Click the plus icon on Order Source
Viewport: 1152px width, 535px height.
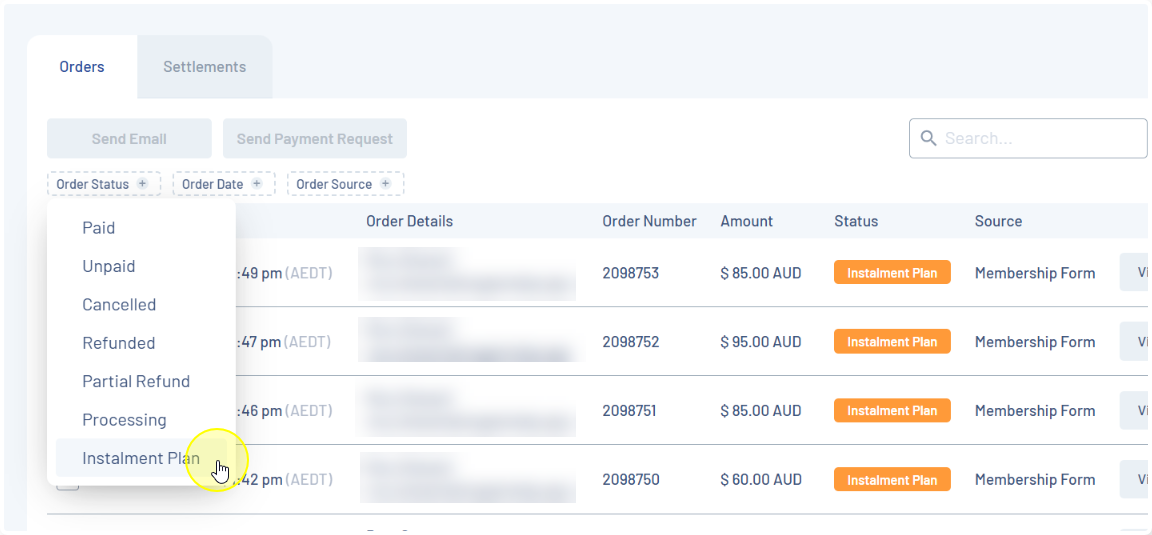[x=386, y=184]
